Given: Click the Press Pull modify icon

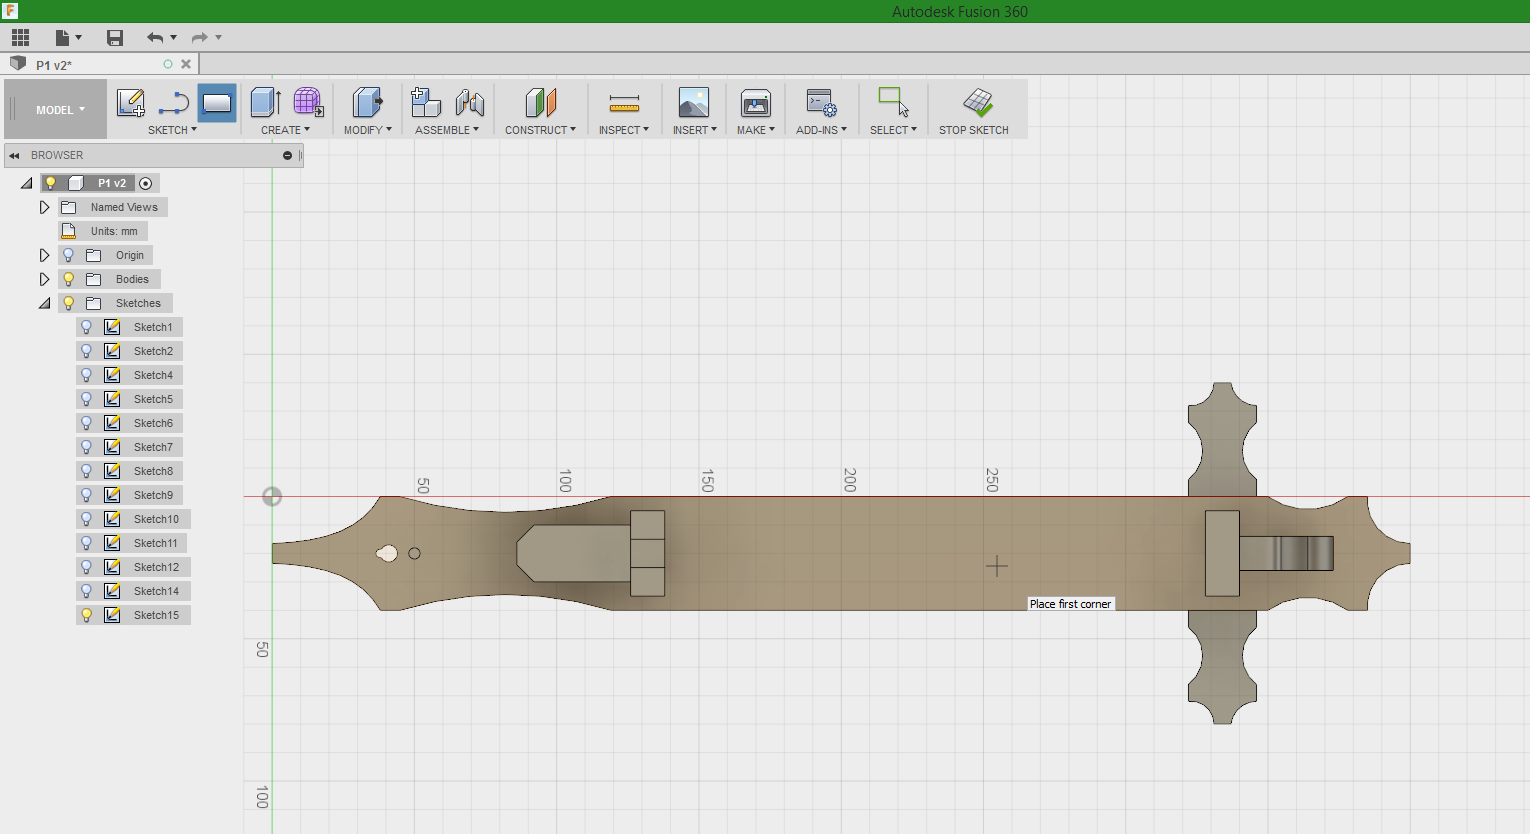Looking at the screenshot, I should pos(367,102).
